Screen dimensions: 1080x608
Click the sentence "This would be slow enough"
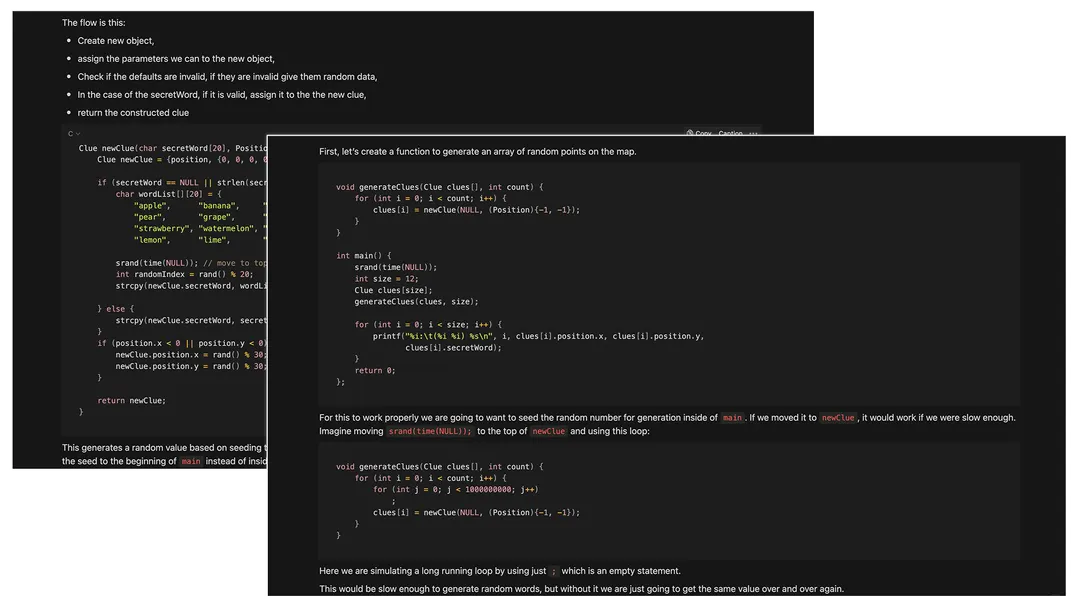(x=581, y=589)
